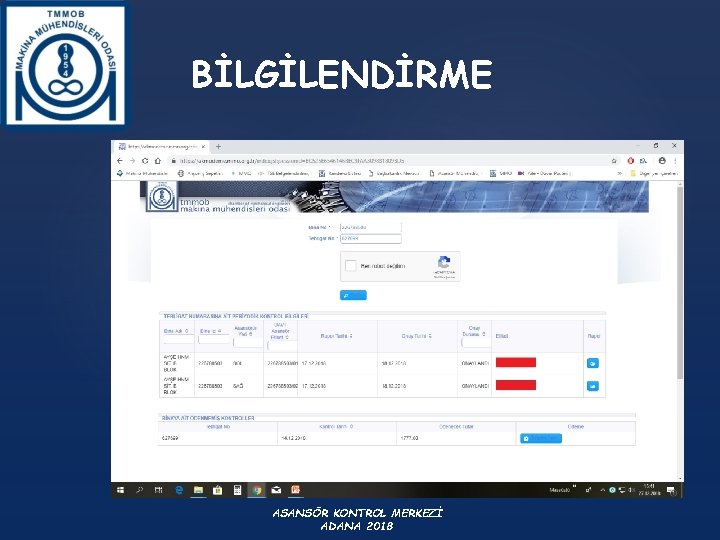The image size is (720, 540).
Task: Sort by Onay Tarihi column header
Action: 417,336
